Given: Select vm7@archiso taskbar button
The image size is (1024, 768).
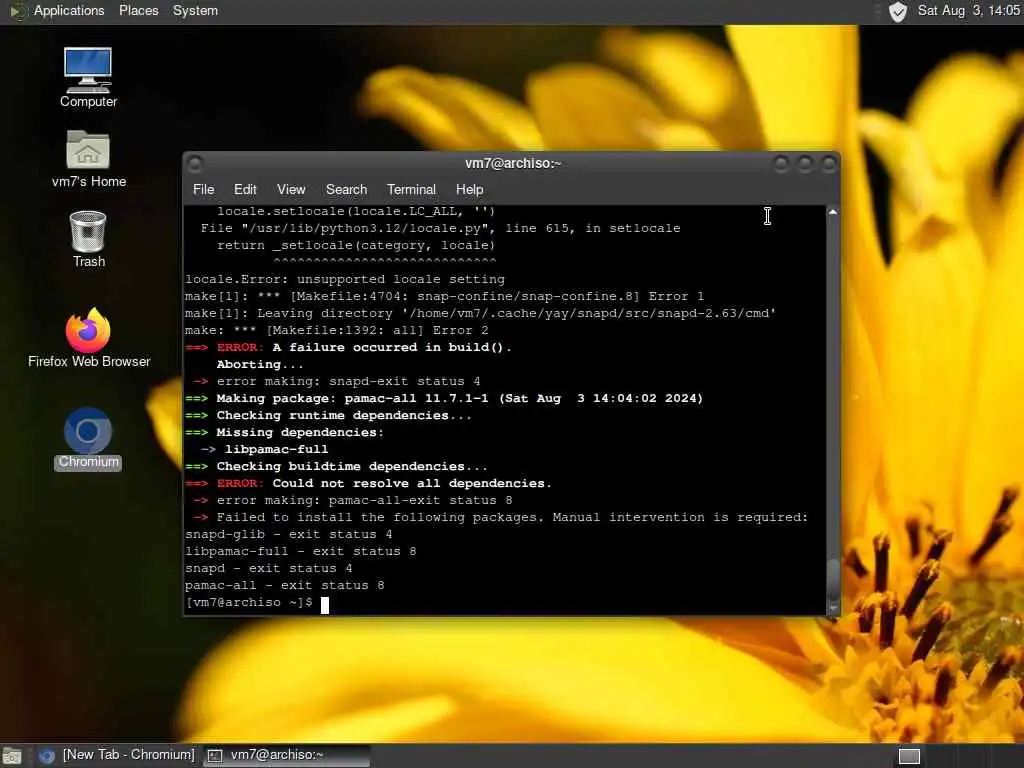Looking at the screenshot, I should pos(286,755).
